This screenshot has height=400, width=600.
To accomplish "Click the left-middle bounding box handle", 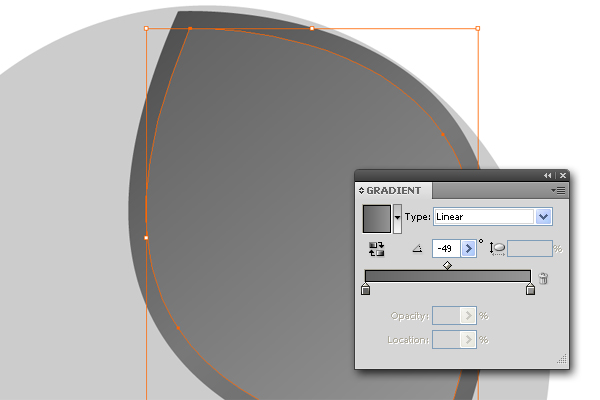I will 146,238.
